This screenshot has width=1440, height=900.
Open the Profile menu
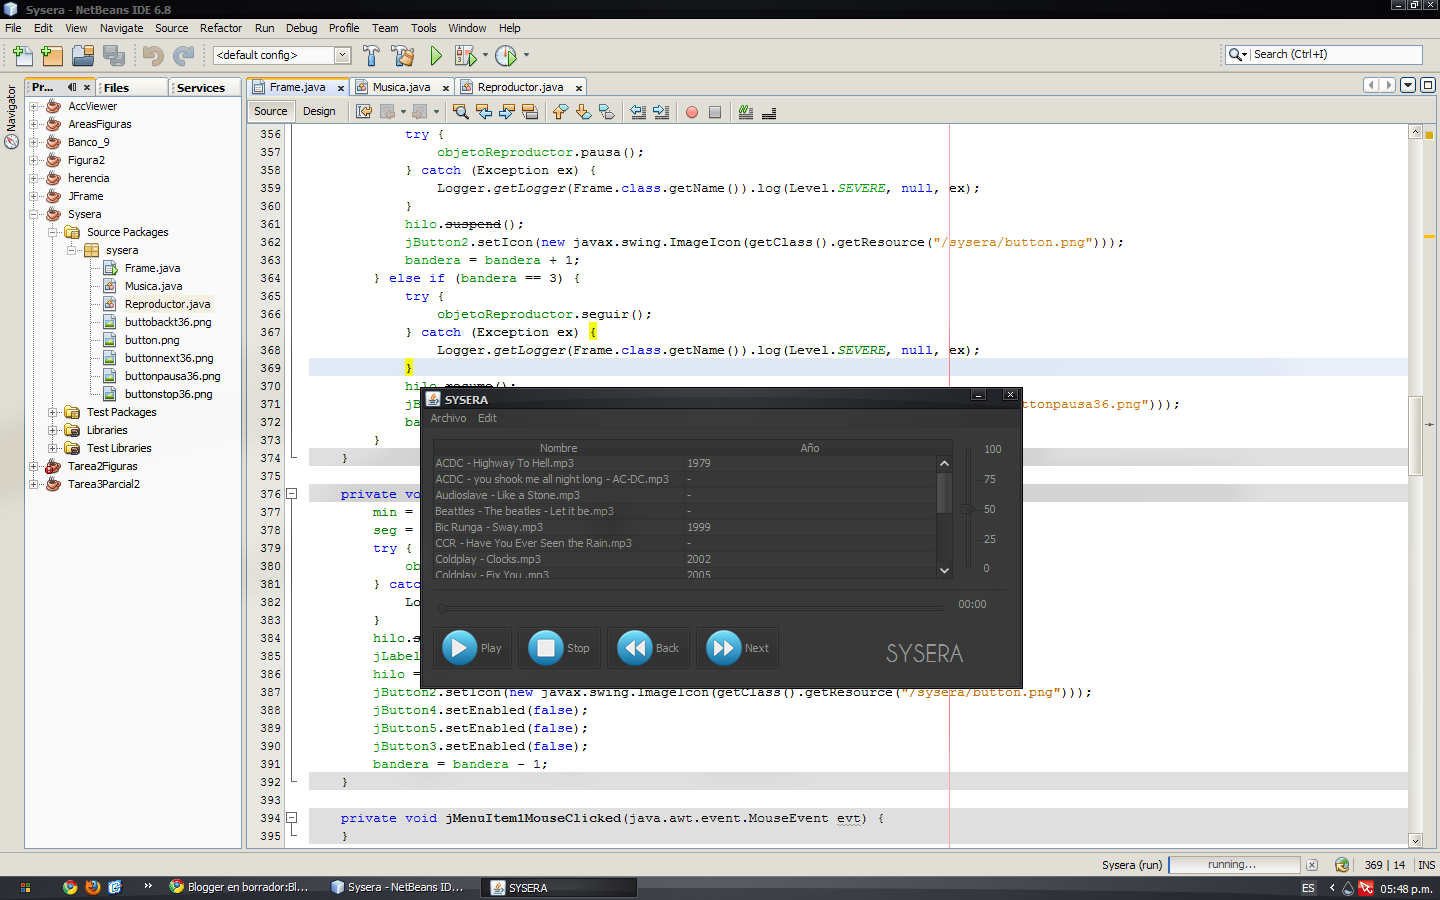pos(344,28)
